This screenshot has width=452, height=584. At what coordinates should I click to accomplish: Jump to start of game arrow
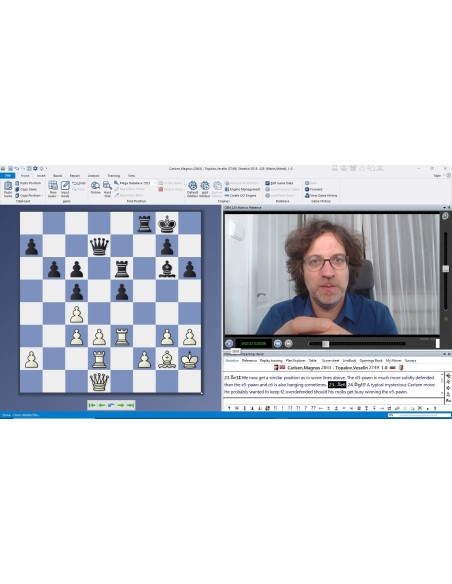point(92,405)
